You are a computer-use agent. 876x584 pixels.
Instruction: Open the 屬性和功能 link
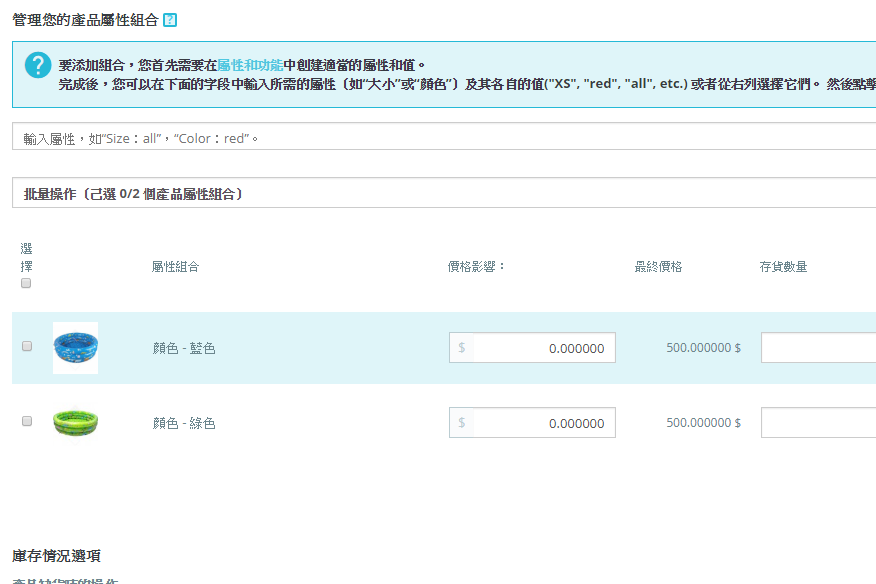pyautogui.click(x=250, y=64)
